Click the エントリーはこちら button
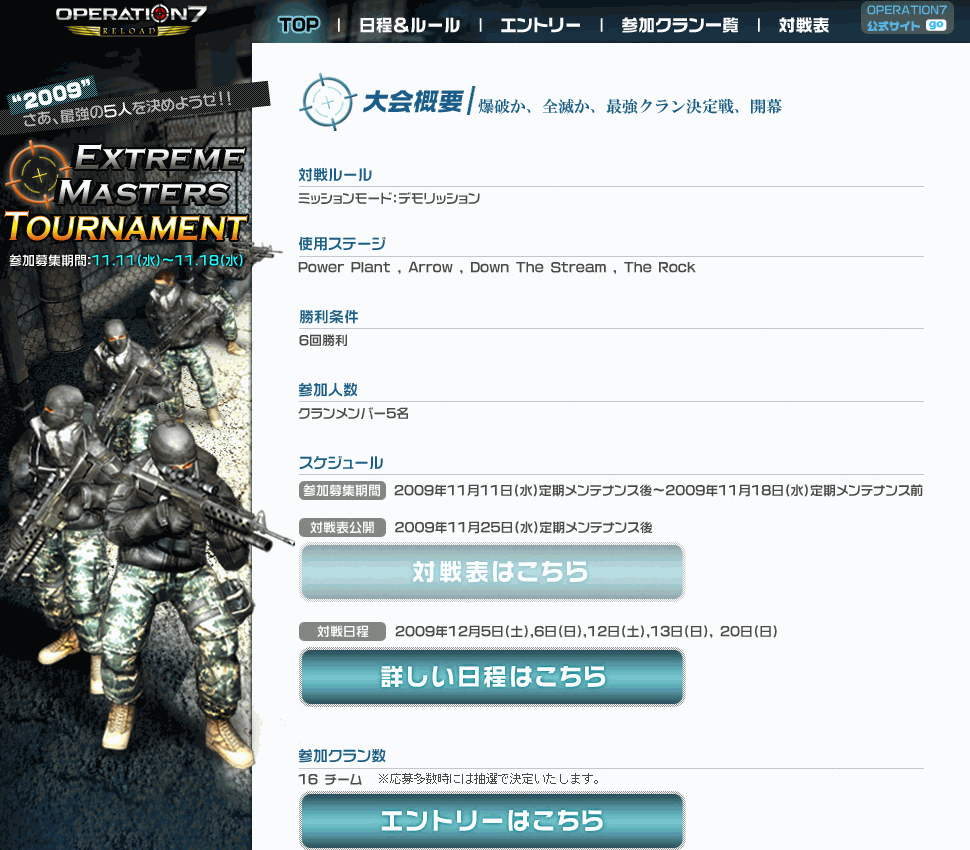The height and width of the screenshot is (850, 970). pyautogui.click(x=492, y=820)
